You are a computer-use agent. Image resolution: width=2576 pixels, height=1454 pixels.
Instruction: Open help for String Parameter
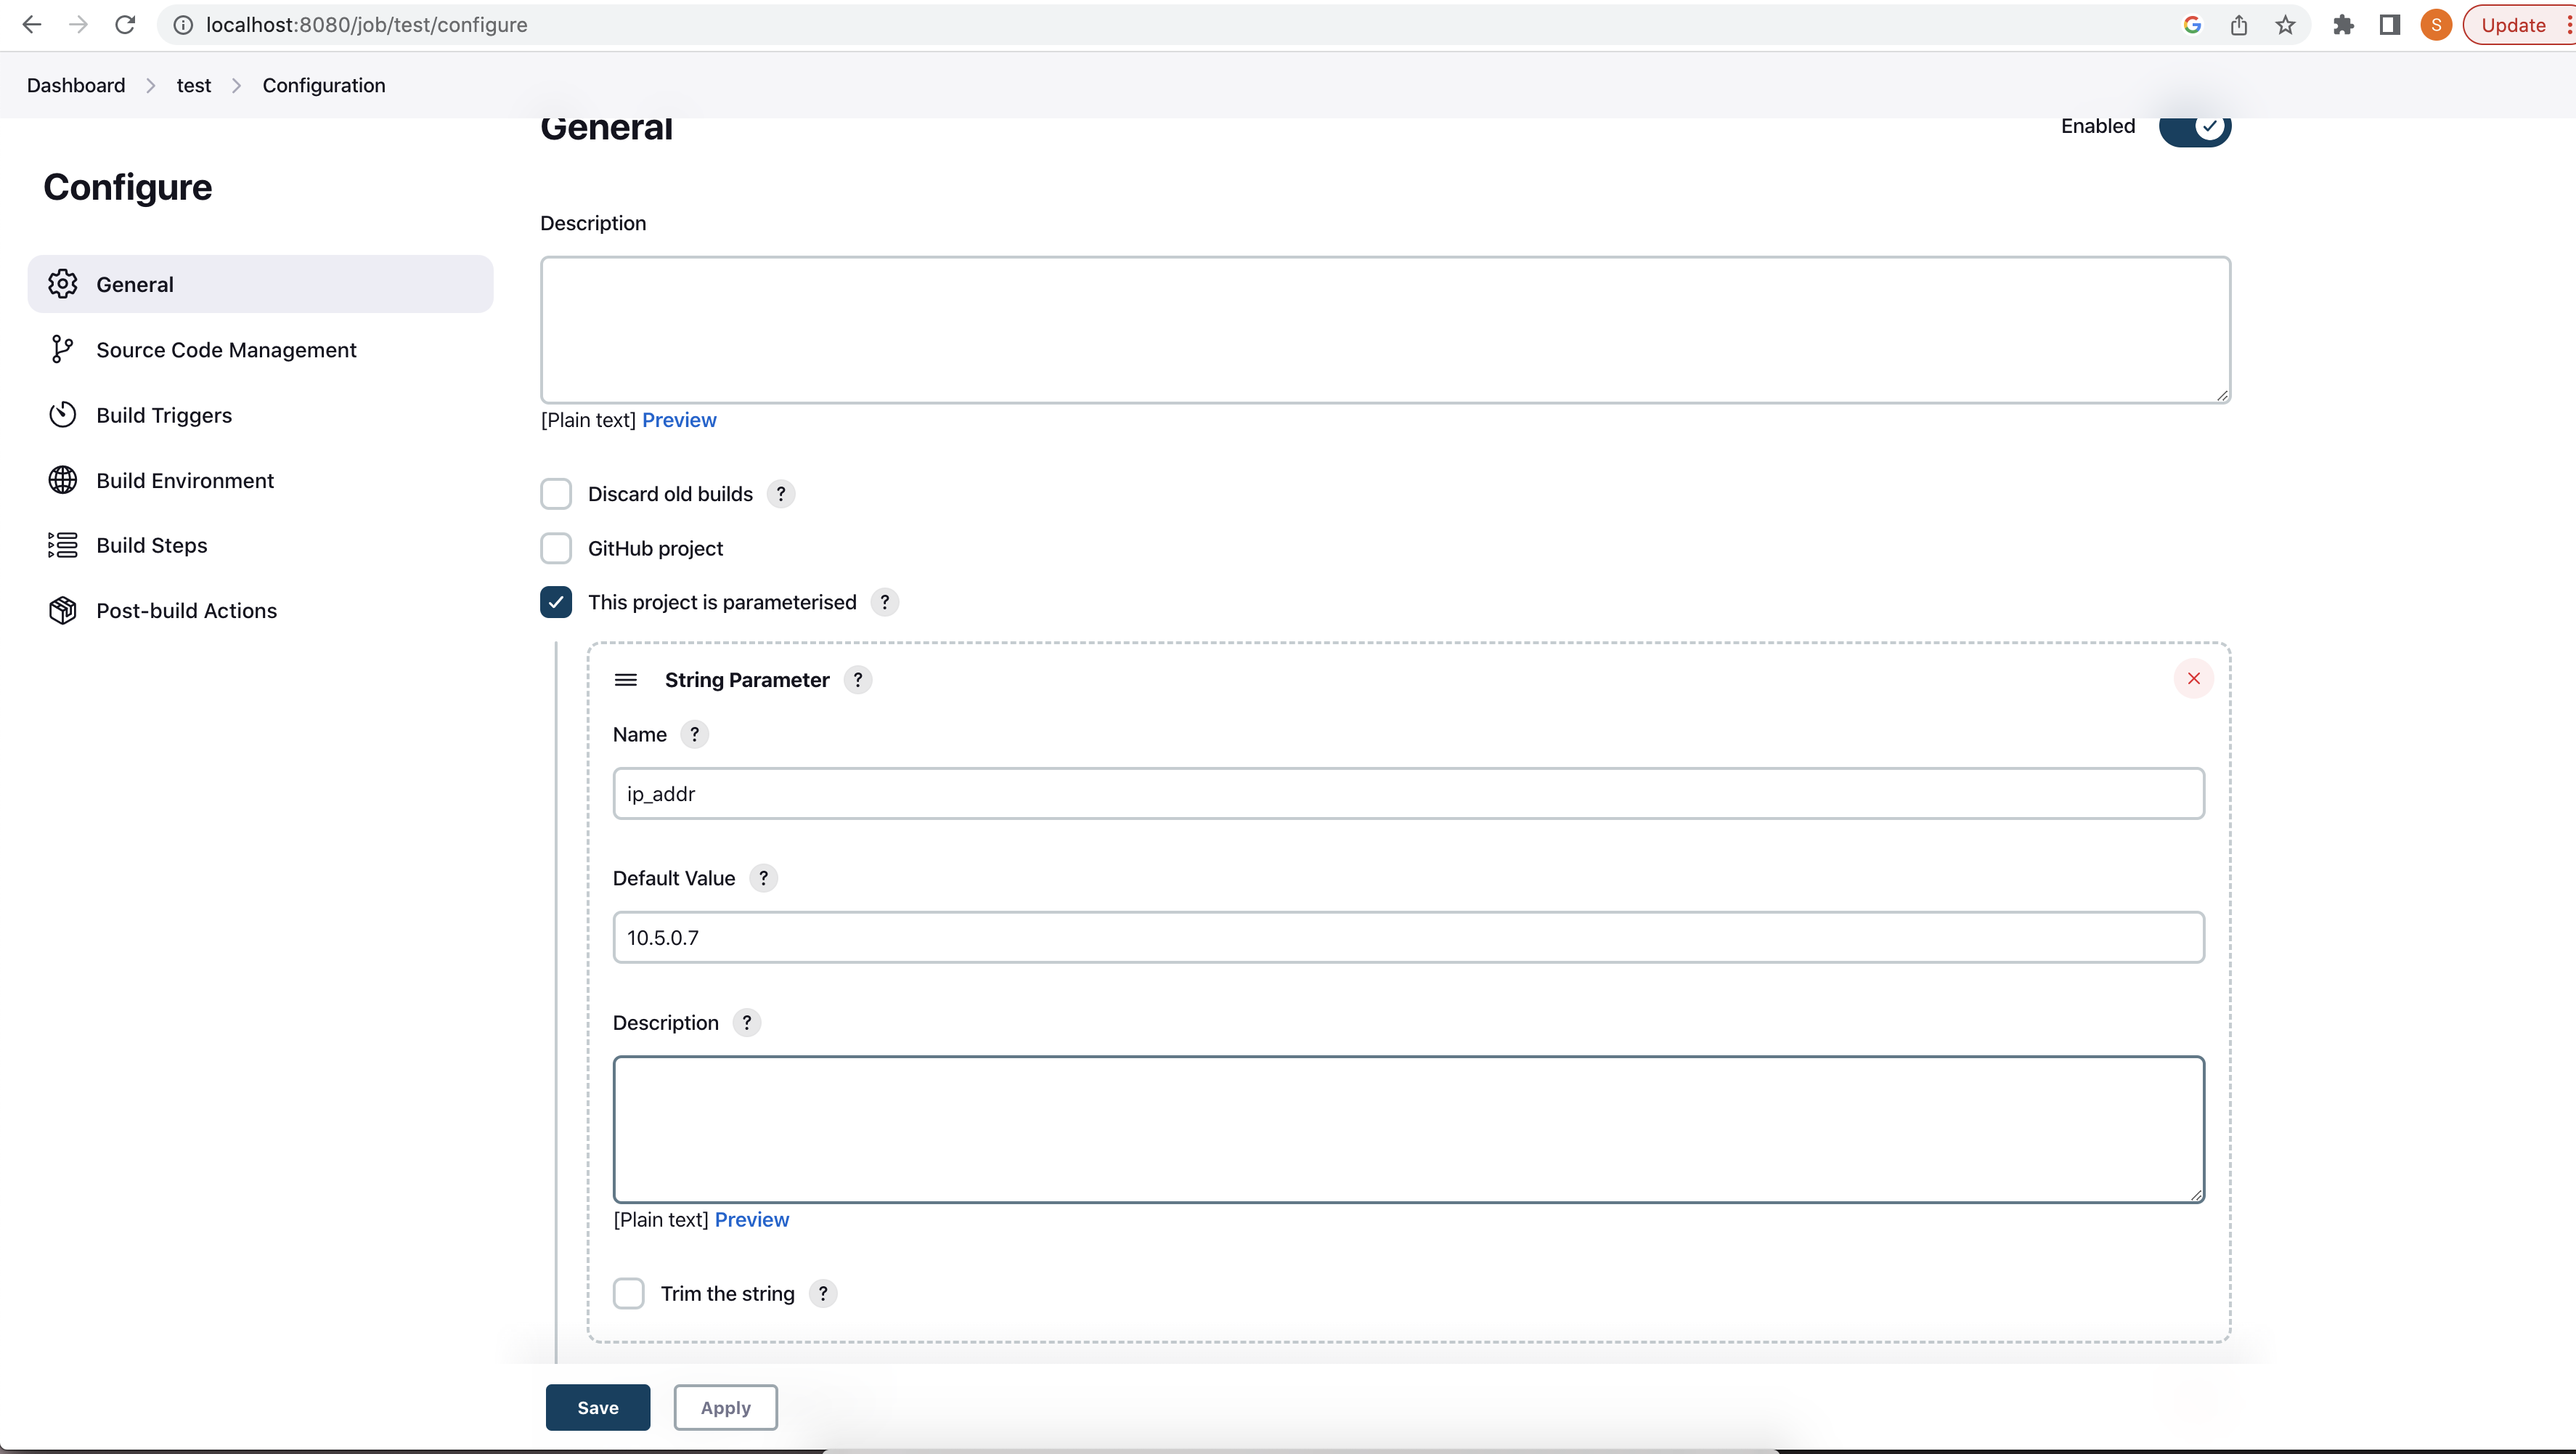click(x=857, y=679)
